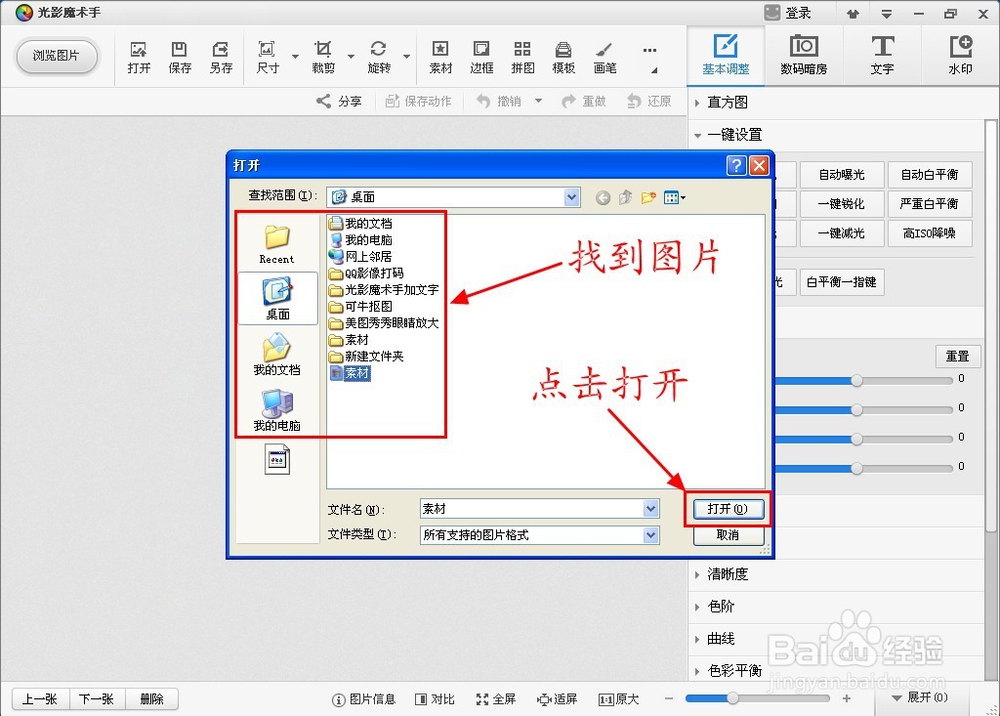Select the 画笔 (Brush) tool icon
Screen dimensions: 1000x716
click(605, 57)
